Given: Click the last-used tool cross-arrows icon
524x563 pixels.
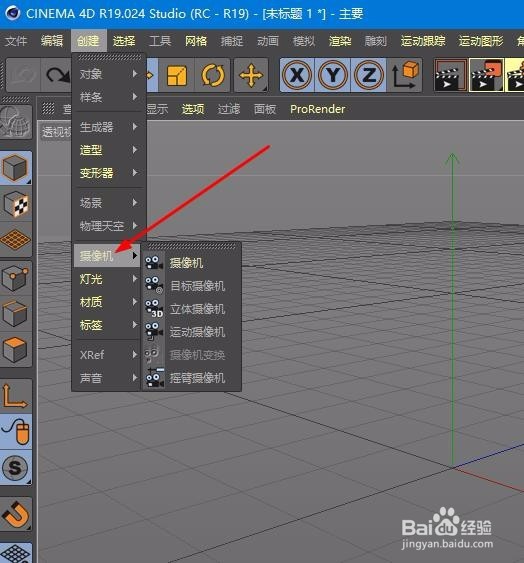Looking at the screenshot, I should [x=251, y=75].
